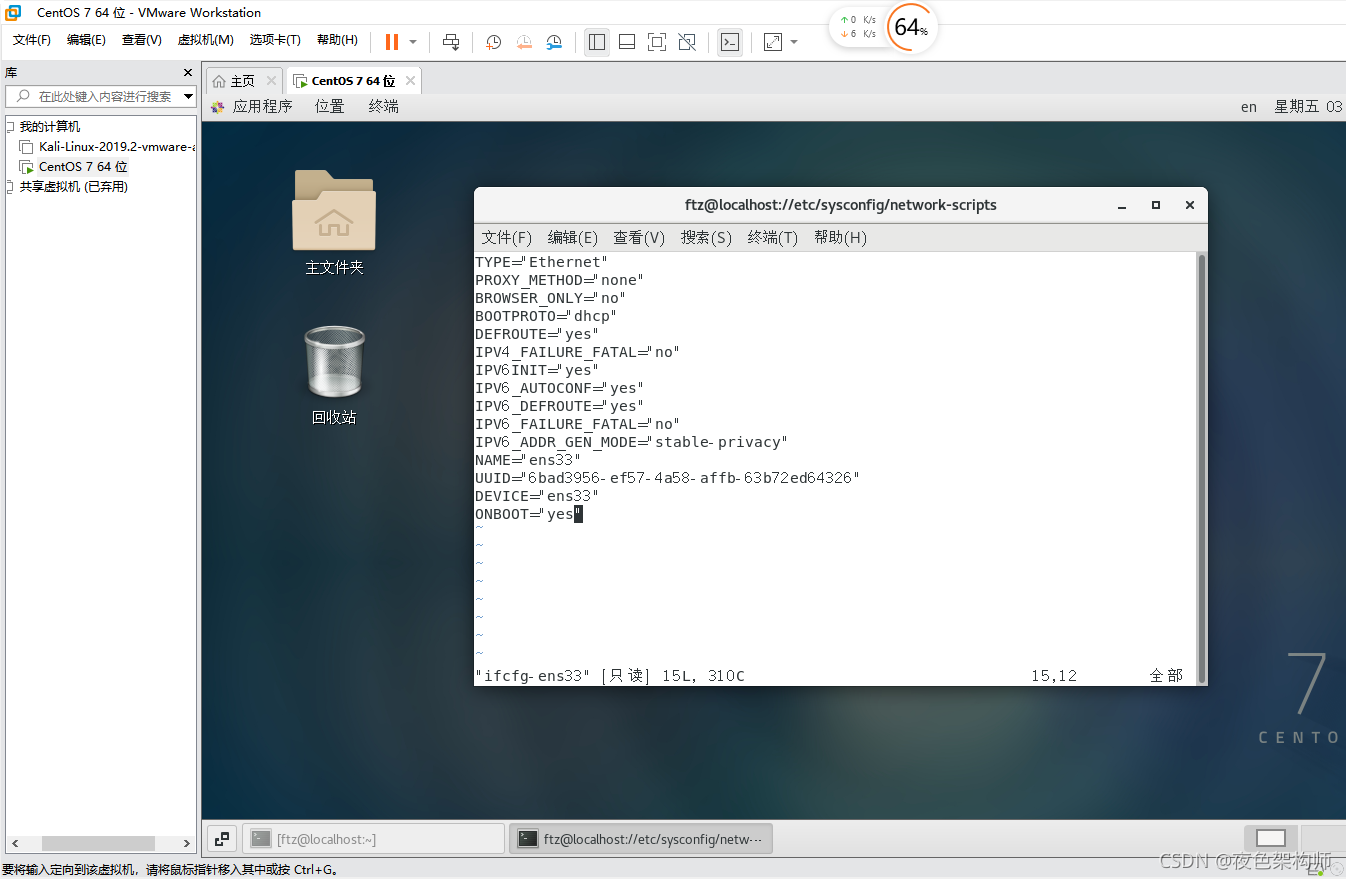Click the show desktop icon in taskbar
The image size is (1346, 879).
[222, 838]
